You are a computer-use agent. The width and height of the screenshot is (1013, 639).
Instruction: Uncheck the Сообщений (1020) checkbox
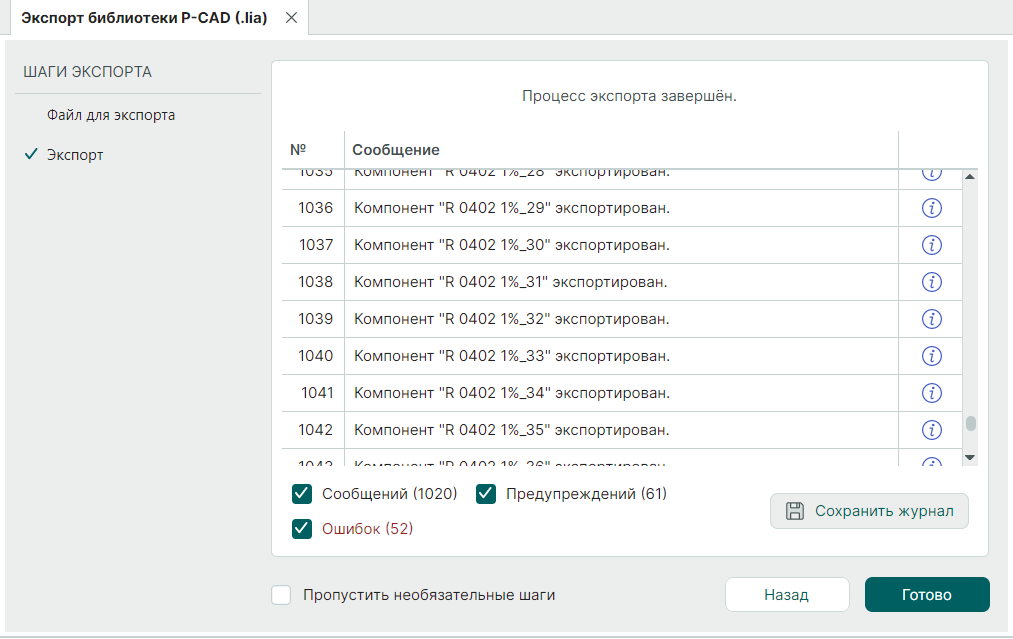tap(302, 494)
